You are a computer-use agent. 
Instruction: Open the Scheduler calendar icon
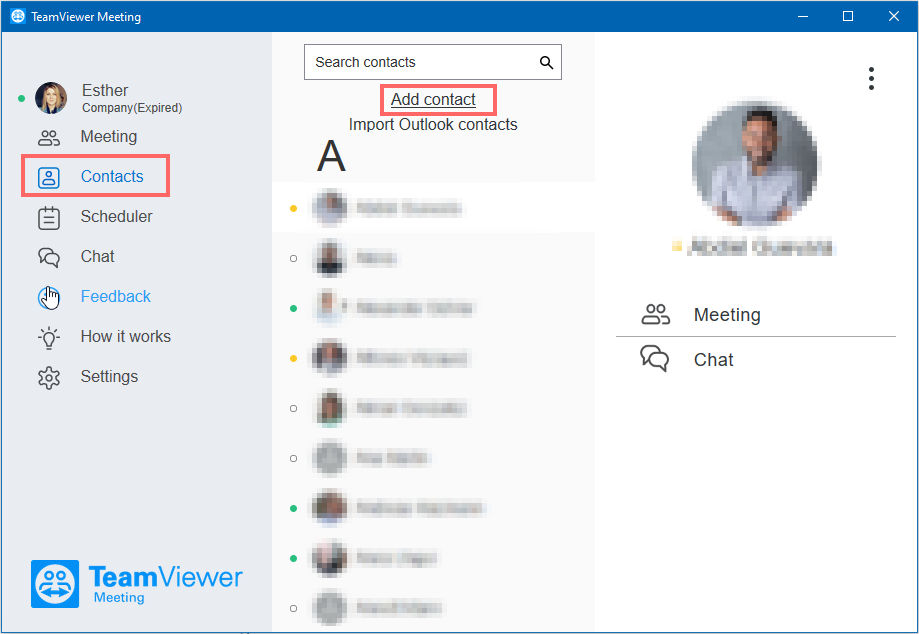(49, 218)
